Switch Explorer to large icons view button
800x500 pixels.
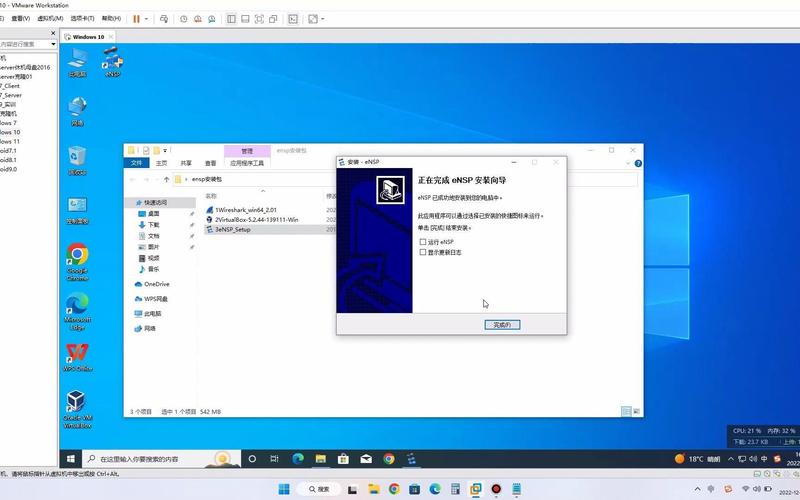pos(636,411)
